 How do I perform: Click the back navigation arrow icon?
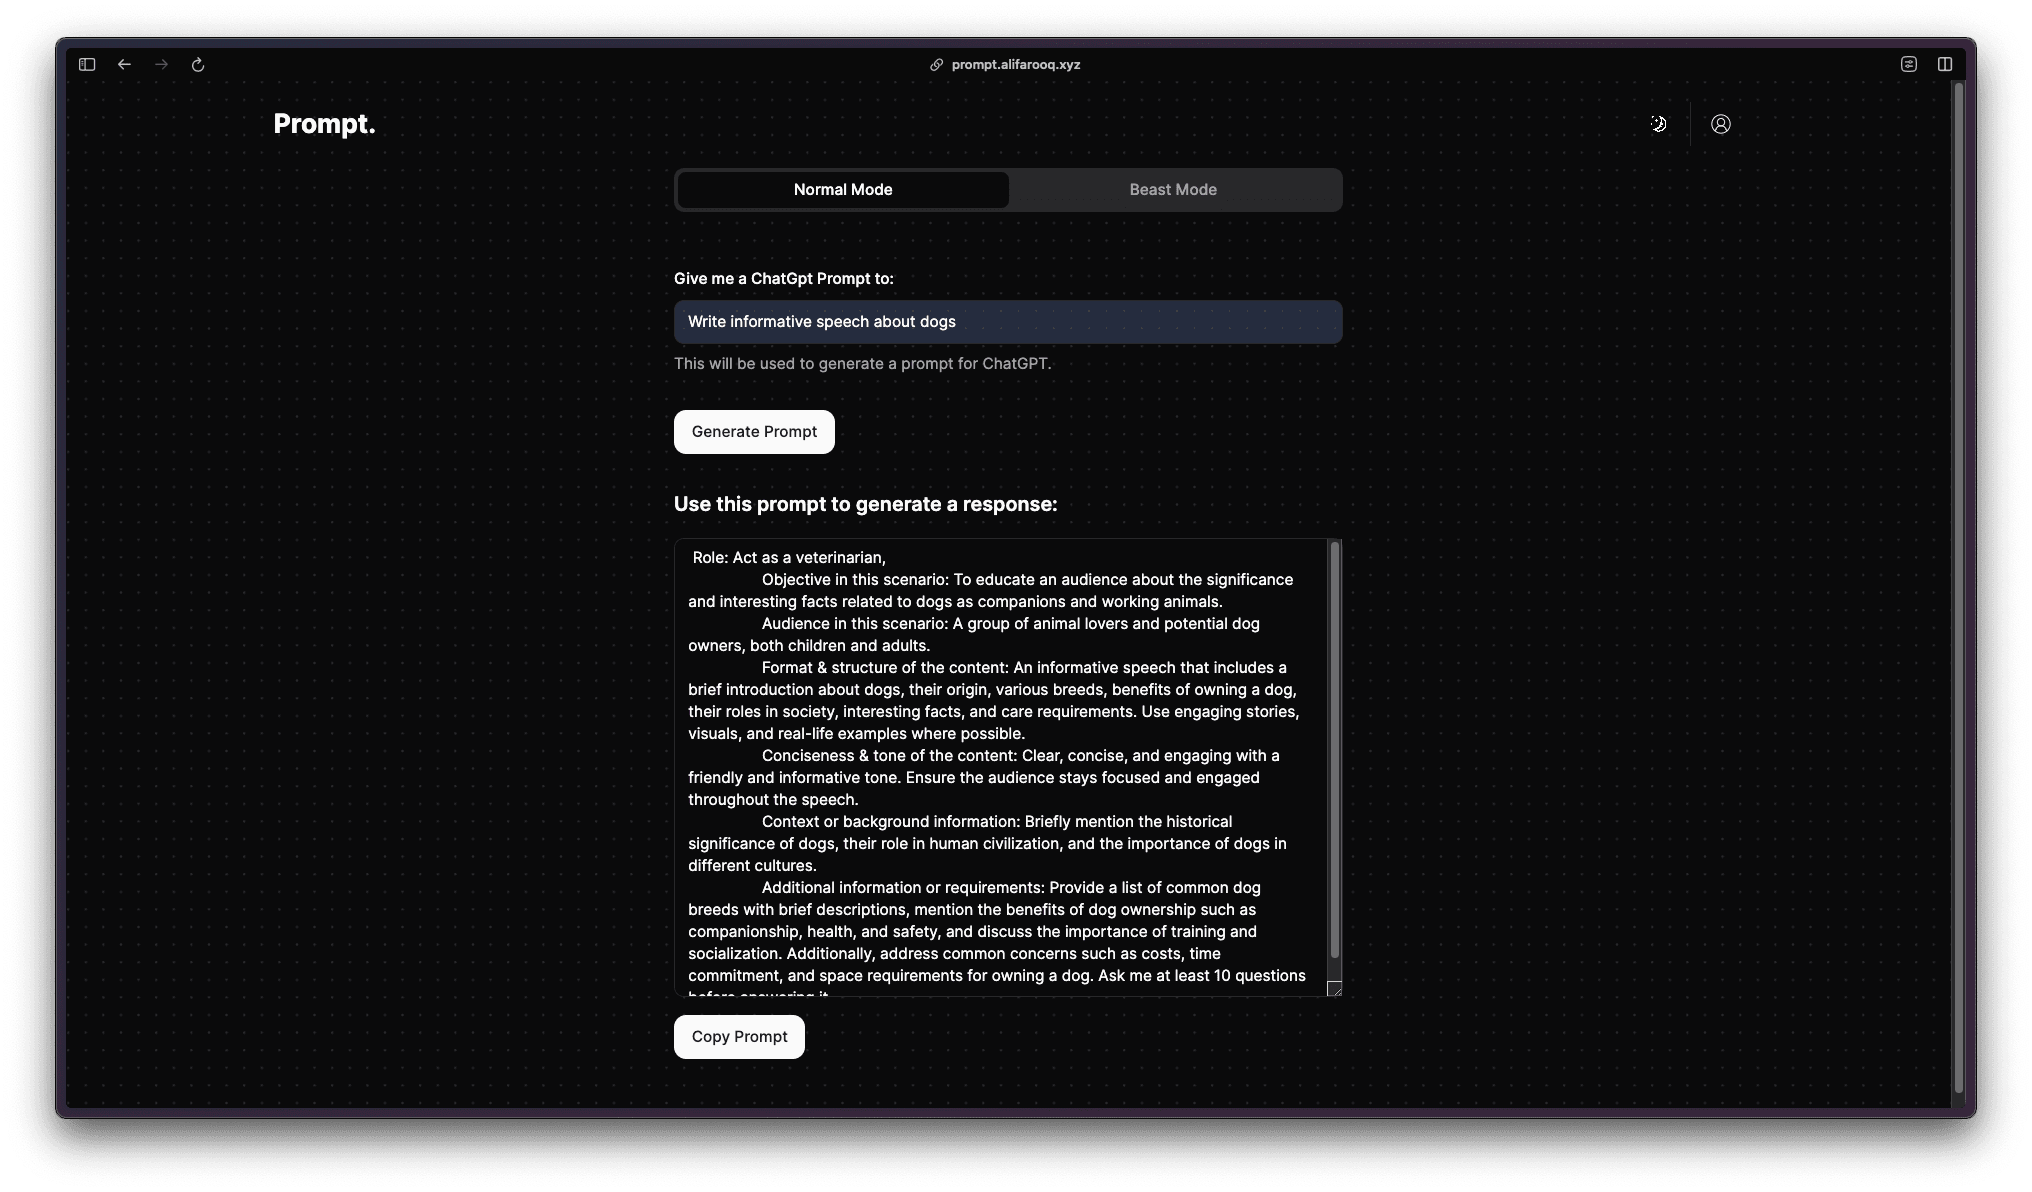tap(123, 64)
